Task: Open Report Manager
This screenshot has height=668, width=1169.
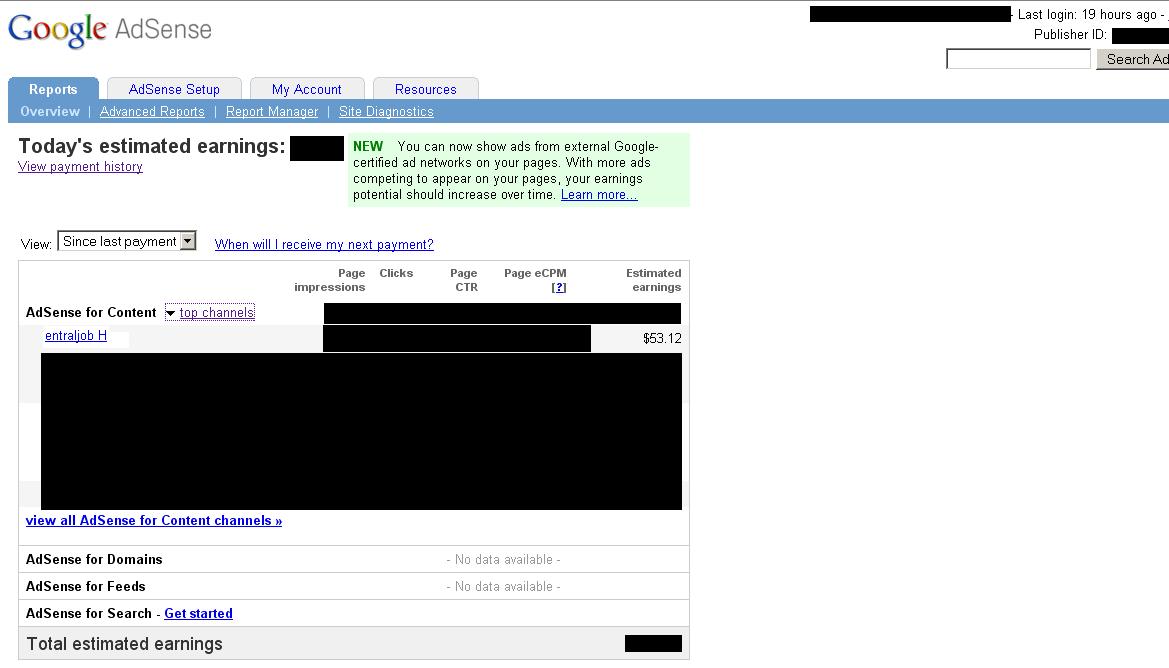Action: (272, 112)
